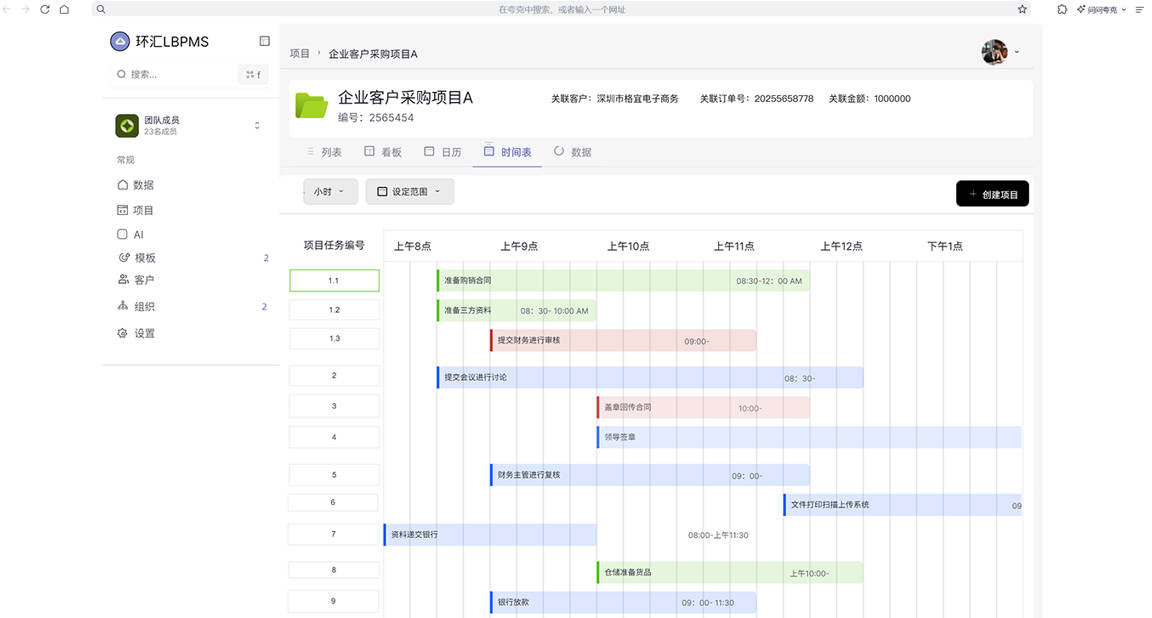
Task: Open the 仓储准备货品 task bar
Action: [730, 572]
